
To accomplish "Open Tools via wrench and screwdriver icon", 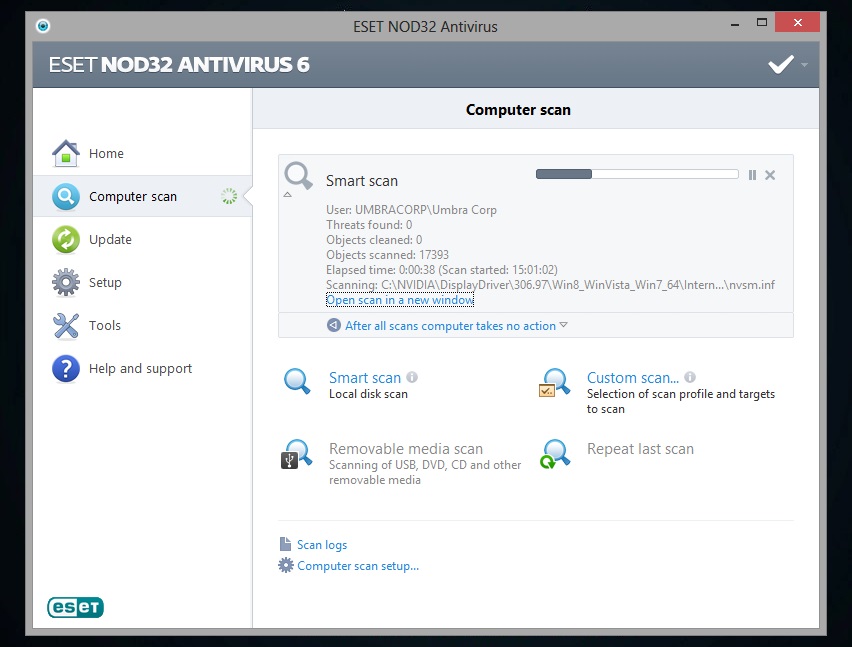I will coord(66,325).
